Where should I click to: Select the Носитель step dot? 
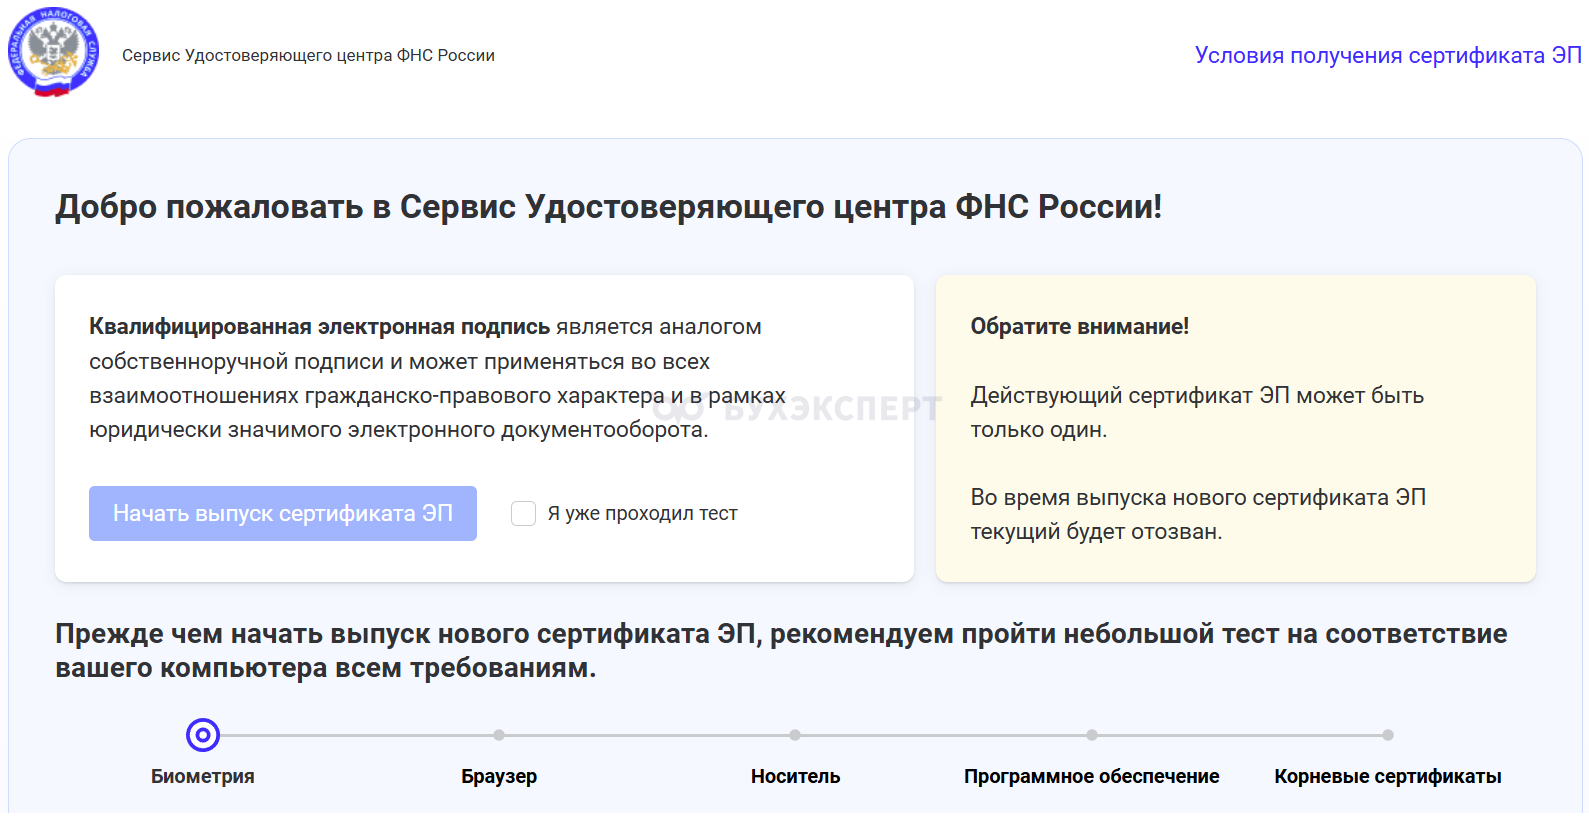(x=795, y=735)
